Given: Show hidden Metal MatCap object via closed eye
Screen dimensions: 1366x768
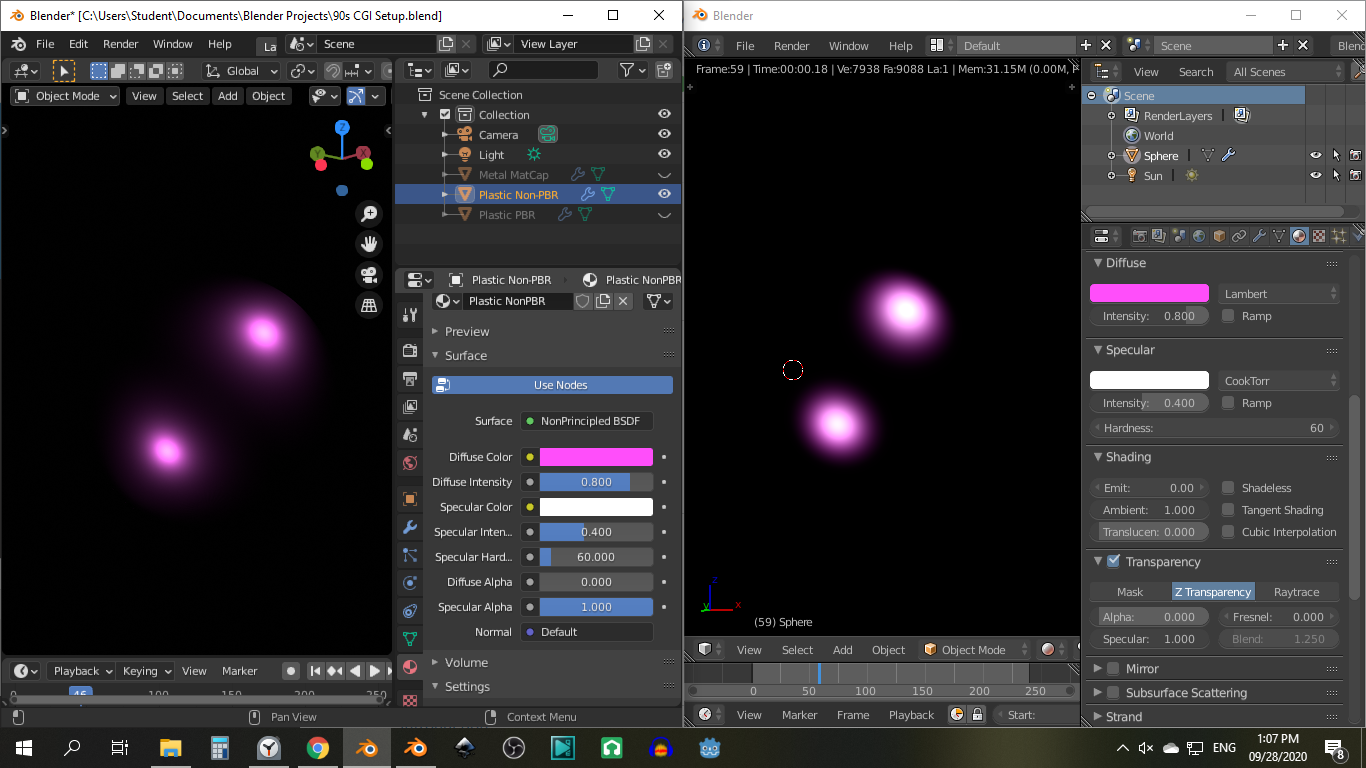Looking at the screenshot, I should coord(664,175).
